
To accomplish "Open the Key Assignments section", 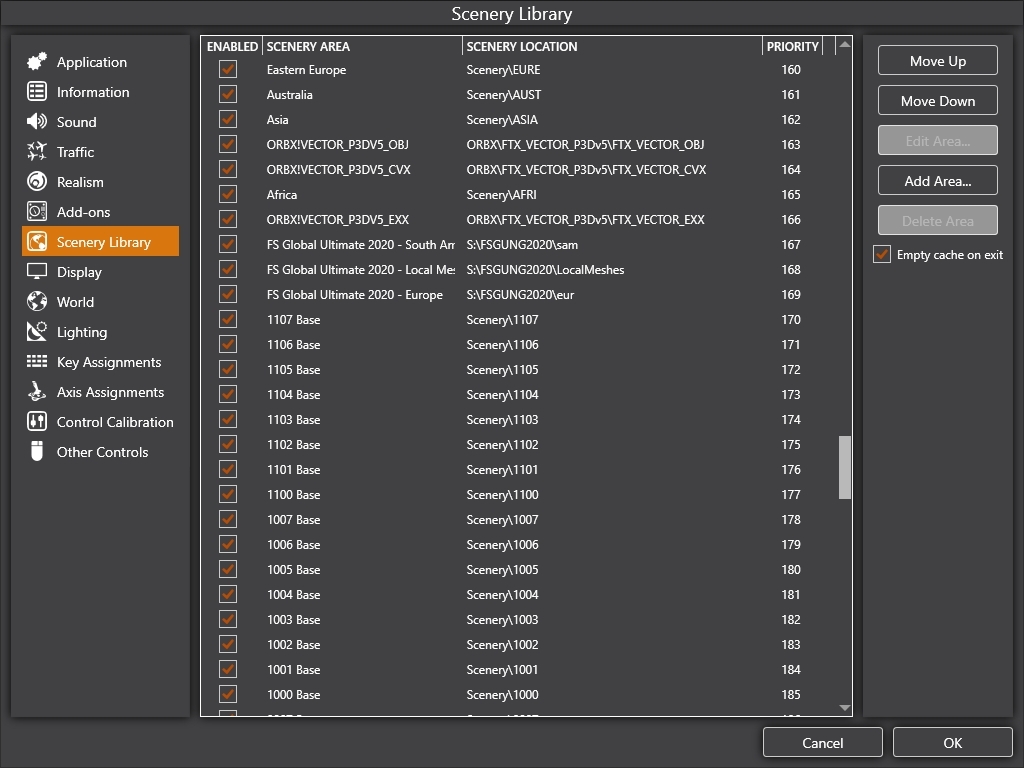I will (x=108, y=362).
